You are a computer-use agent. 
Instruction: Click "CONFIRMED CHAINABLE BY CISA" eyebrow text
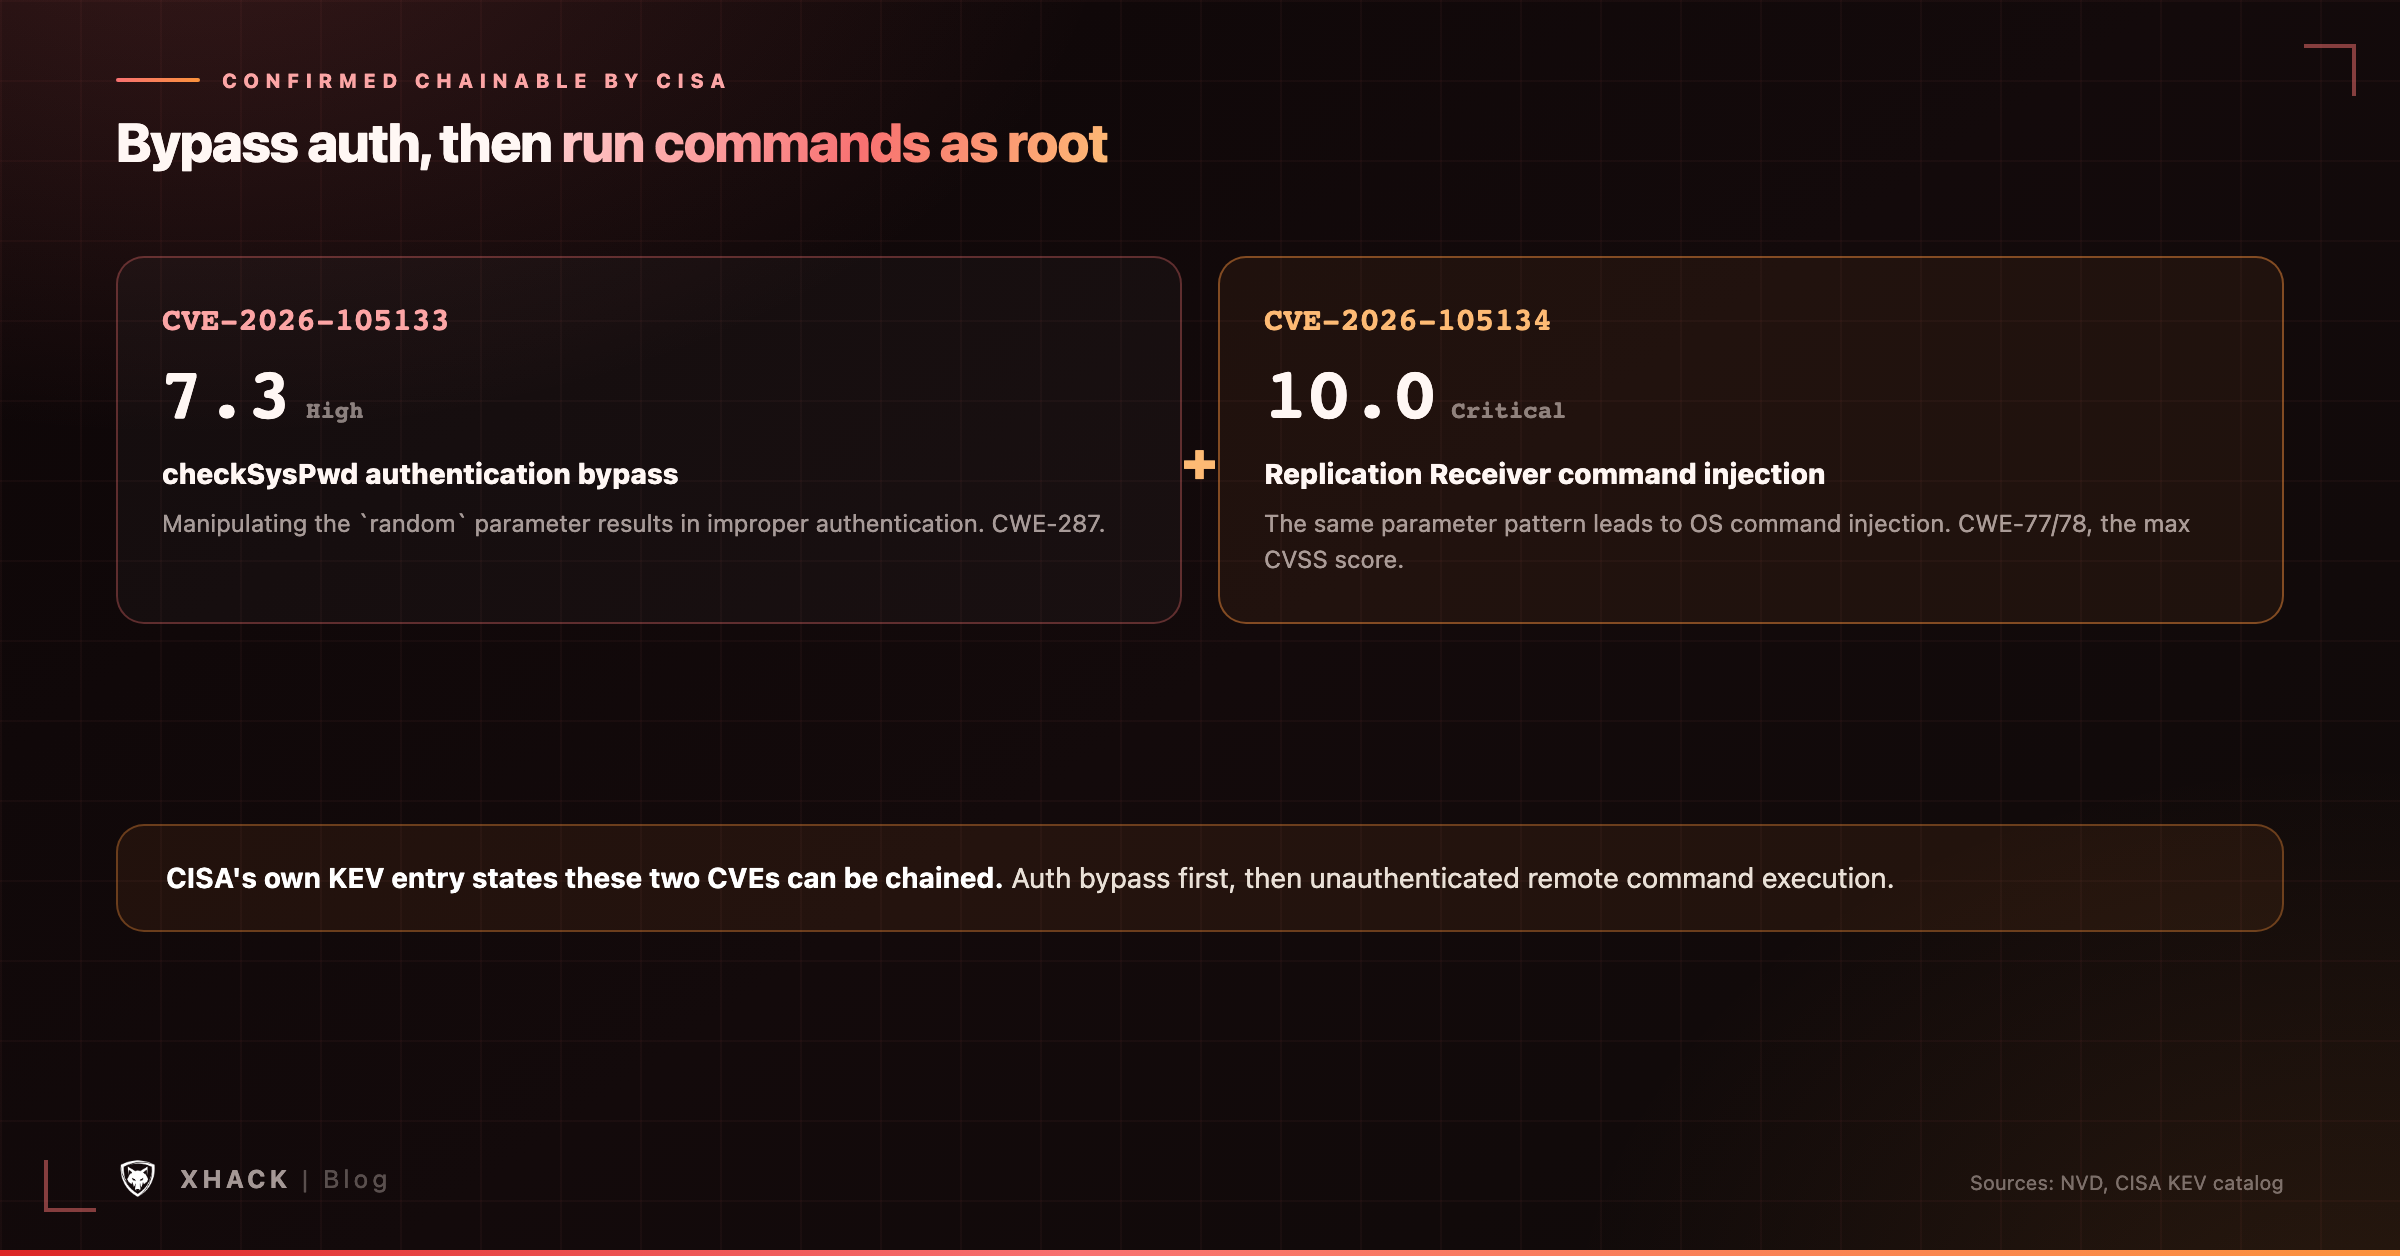click(x=475, y=81)
